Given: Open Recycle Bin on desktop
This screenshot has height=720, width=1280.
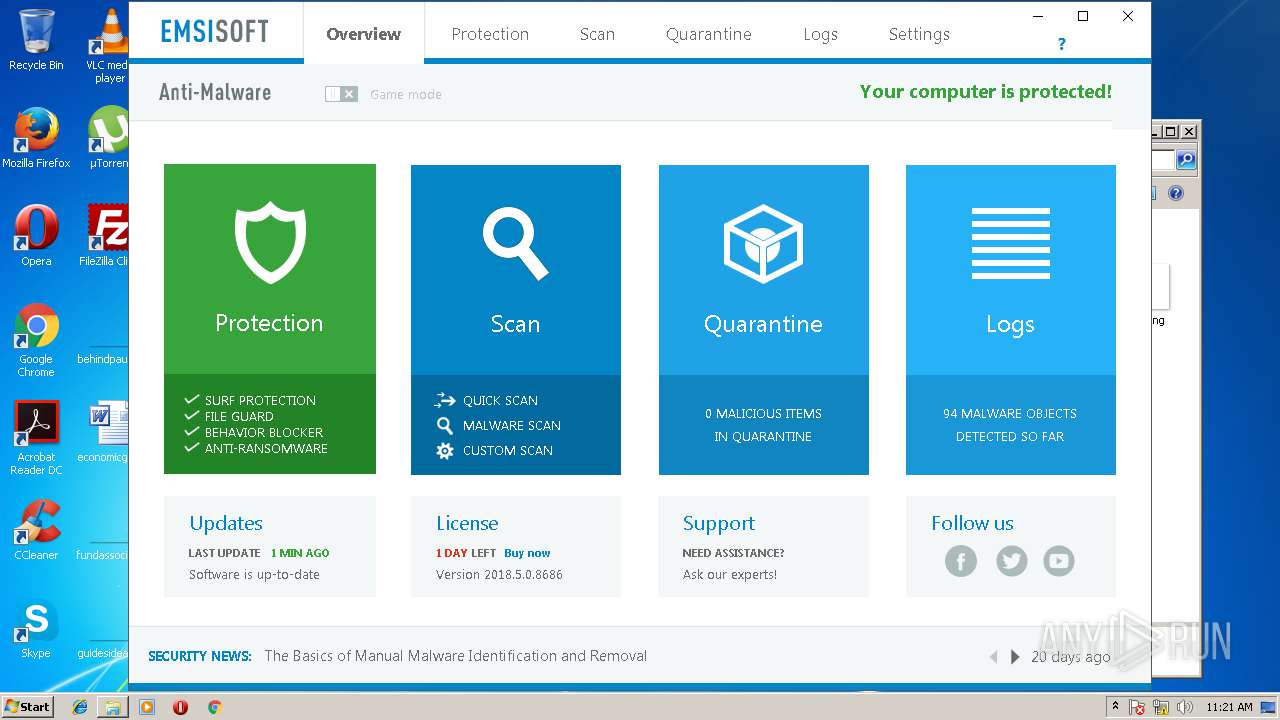Looking at the screenshot, I should coord(36,40).
